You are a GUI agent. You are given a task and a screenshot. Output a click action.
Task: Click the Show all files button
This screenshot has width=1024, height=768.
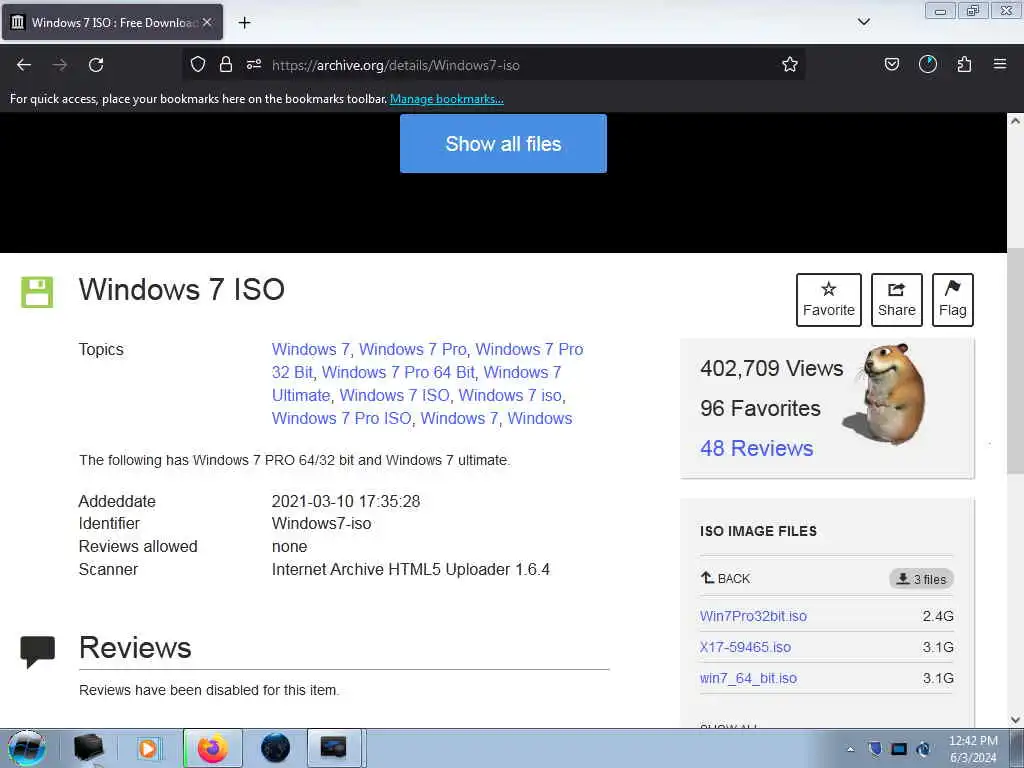503,144
